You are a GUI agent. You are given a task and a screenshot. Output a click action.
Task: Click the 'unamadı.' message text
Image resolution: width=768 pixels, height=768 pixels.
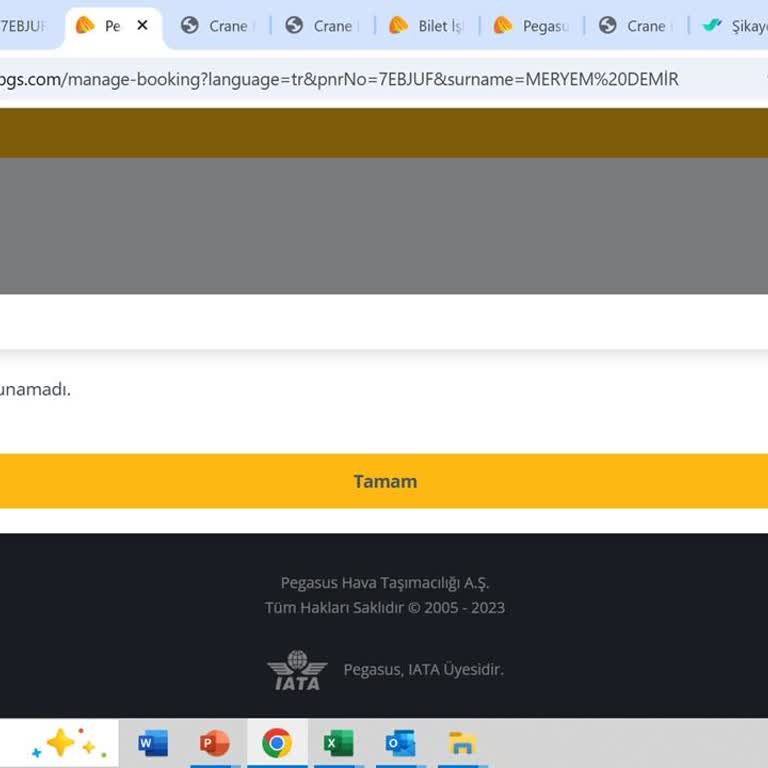click(x=35, y=390)
